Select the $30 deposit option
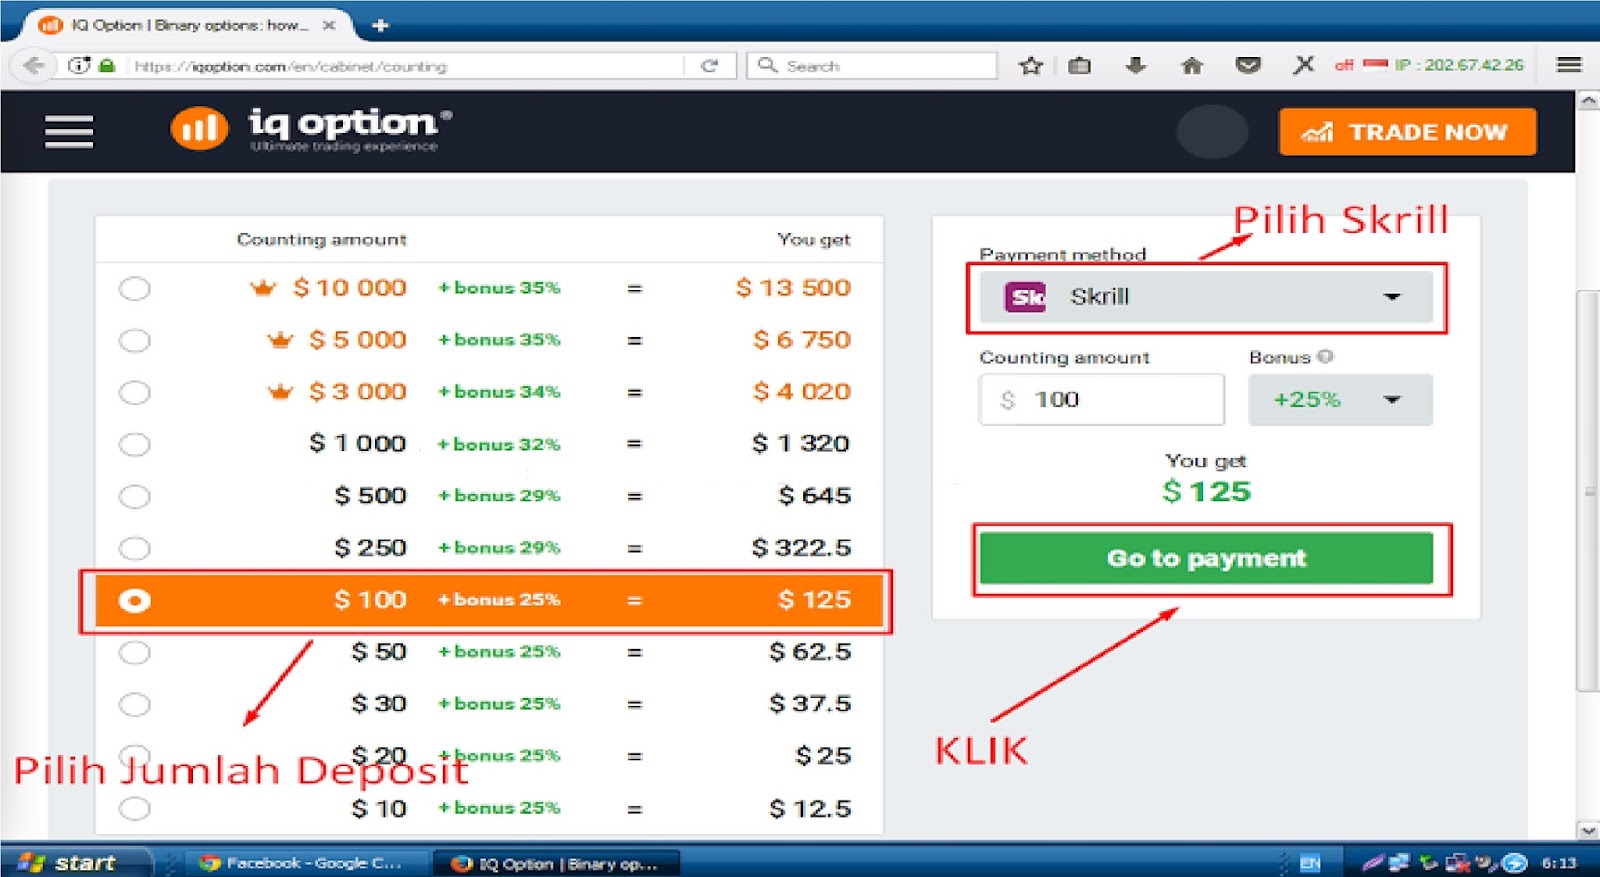The image size is (1600, 877). click(134, 704)
